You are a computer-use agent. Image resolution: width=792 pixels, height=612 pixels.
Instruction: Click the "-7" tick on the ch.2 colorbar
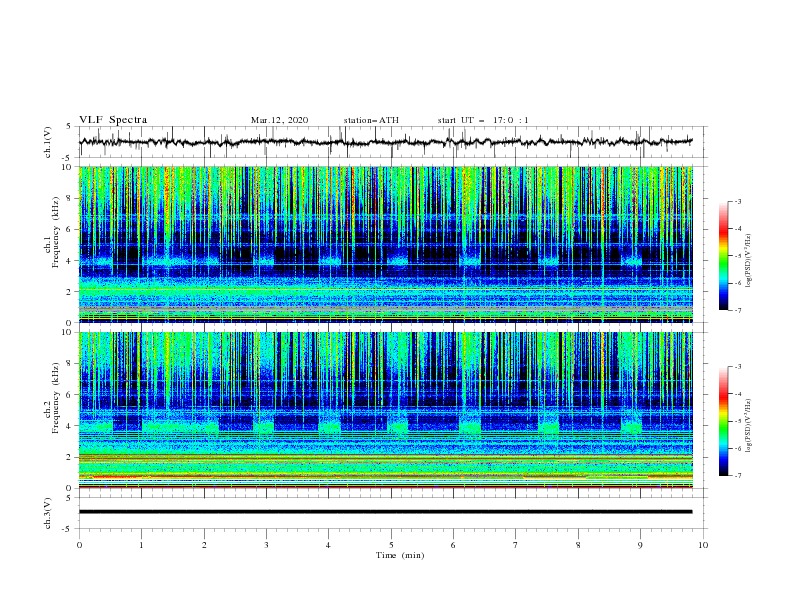[737, 475]
